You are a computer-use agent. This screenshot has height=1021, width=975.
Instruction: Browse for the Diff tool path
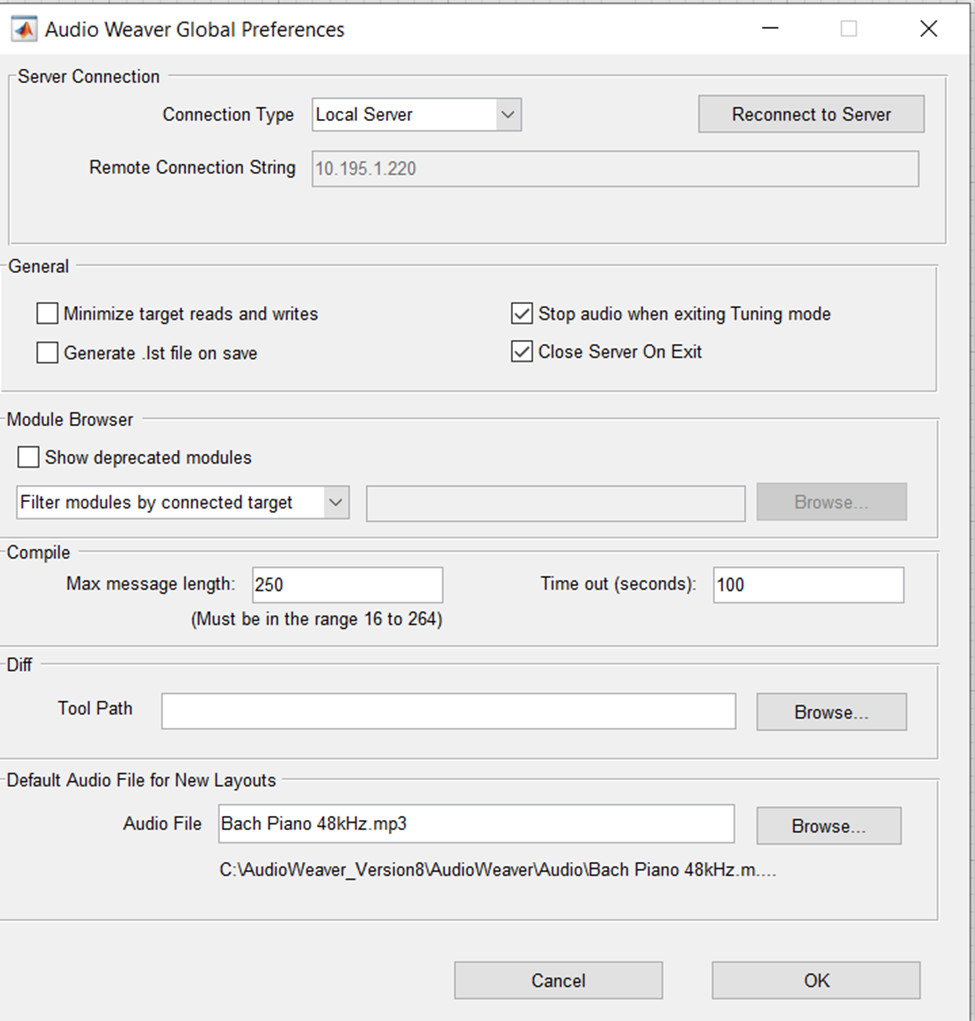click(x=831, y=712)
